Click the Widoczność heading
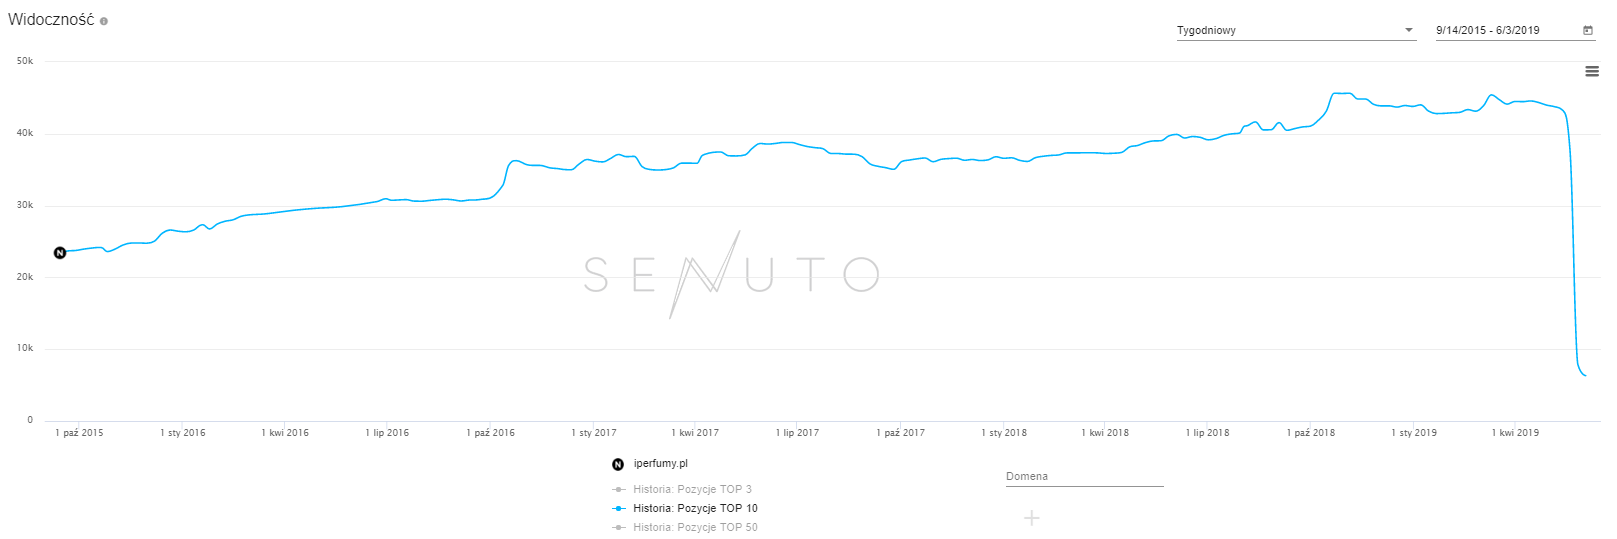 pos(51,20)
